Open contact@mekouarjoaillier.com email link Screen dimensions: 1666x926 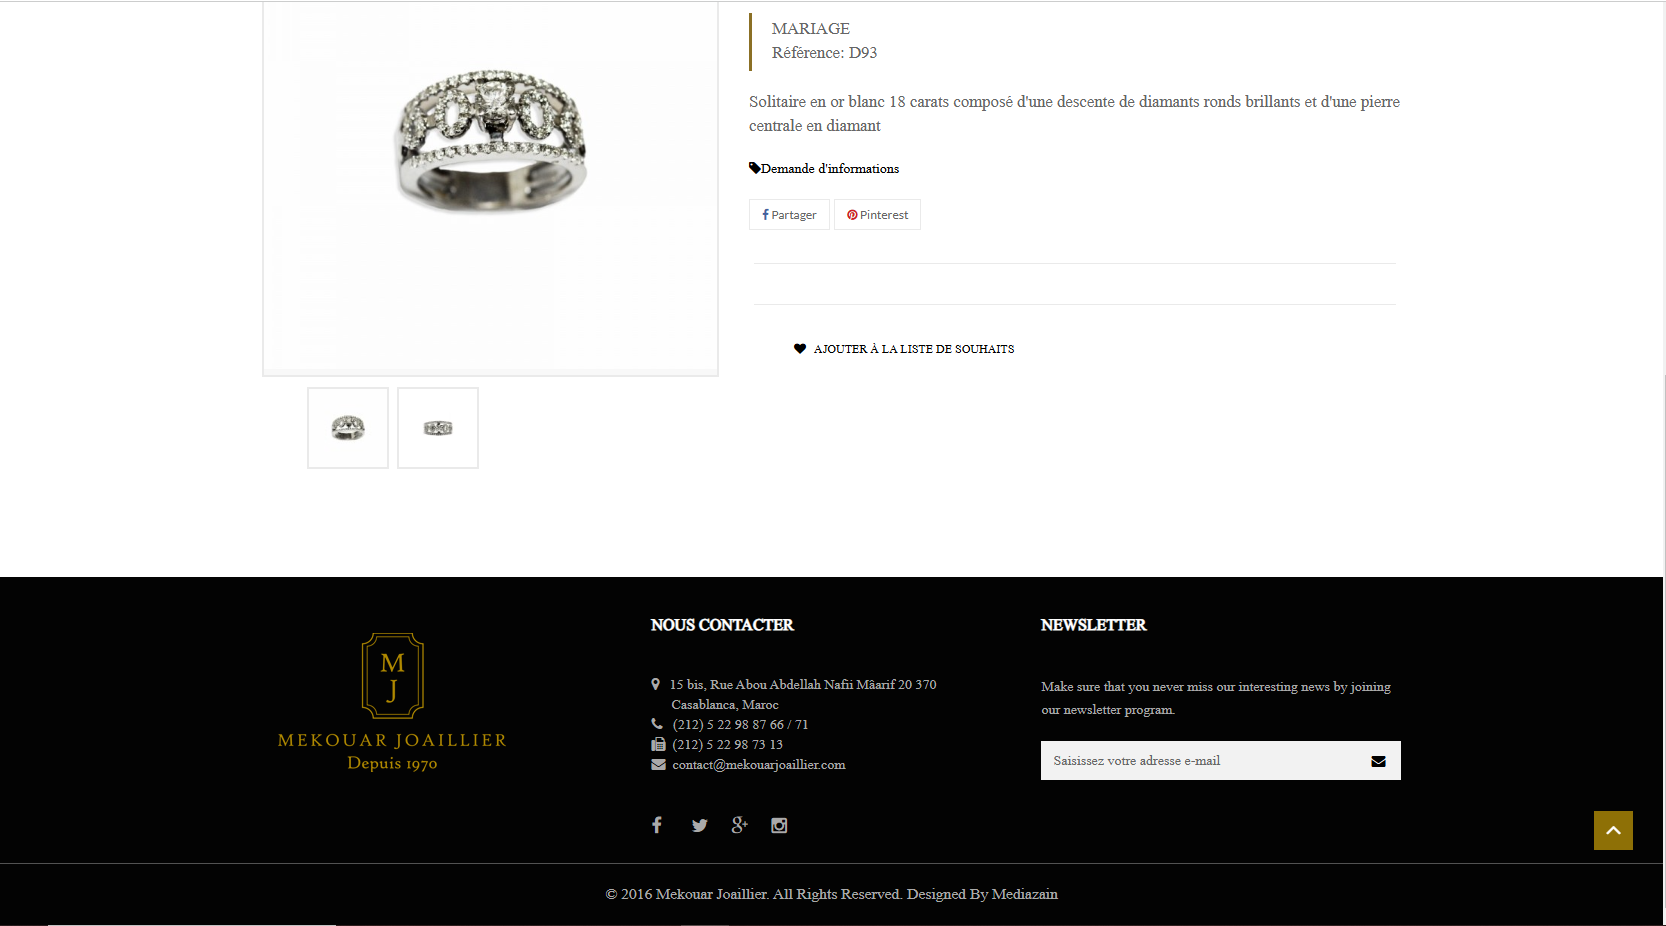tap(759, 765)
